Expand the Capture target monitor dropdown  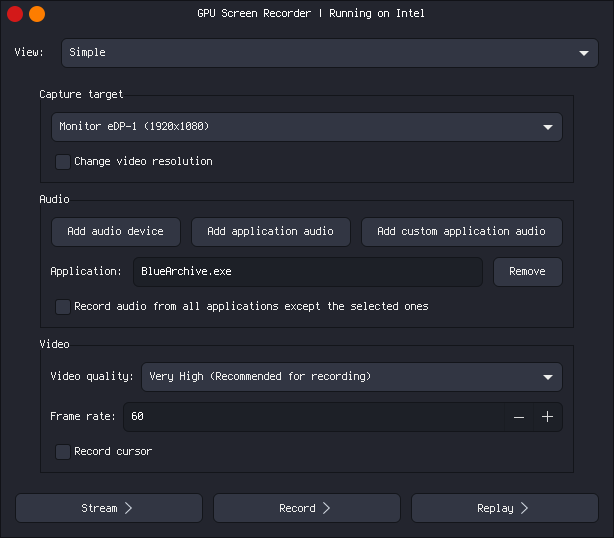306,127
